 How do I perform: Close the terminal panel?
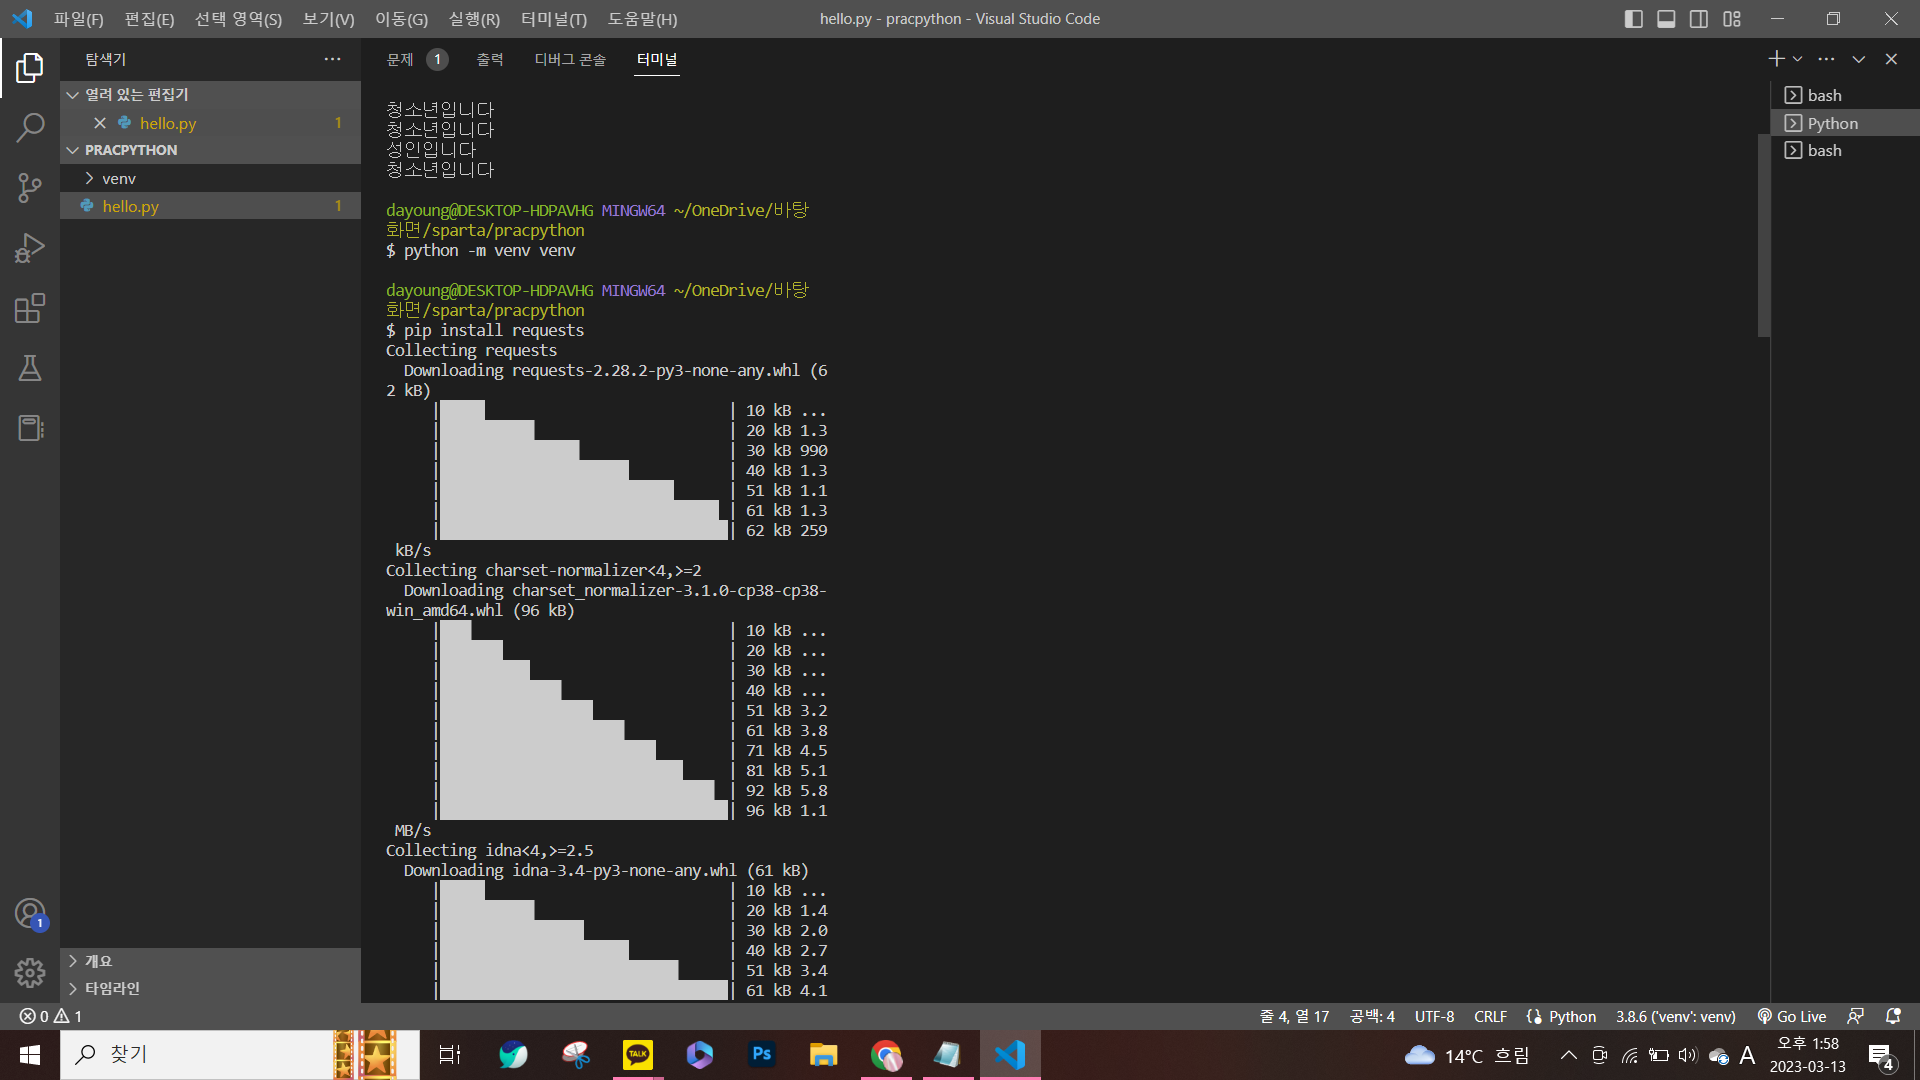coord(1891,59)
